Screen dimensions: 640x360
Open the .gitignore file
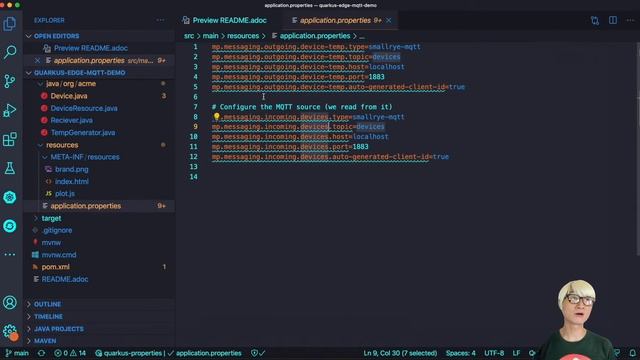pos(57,231)
